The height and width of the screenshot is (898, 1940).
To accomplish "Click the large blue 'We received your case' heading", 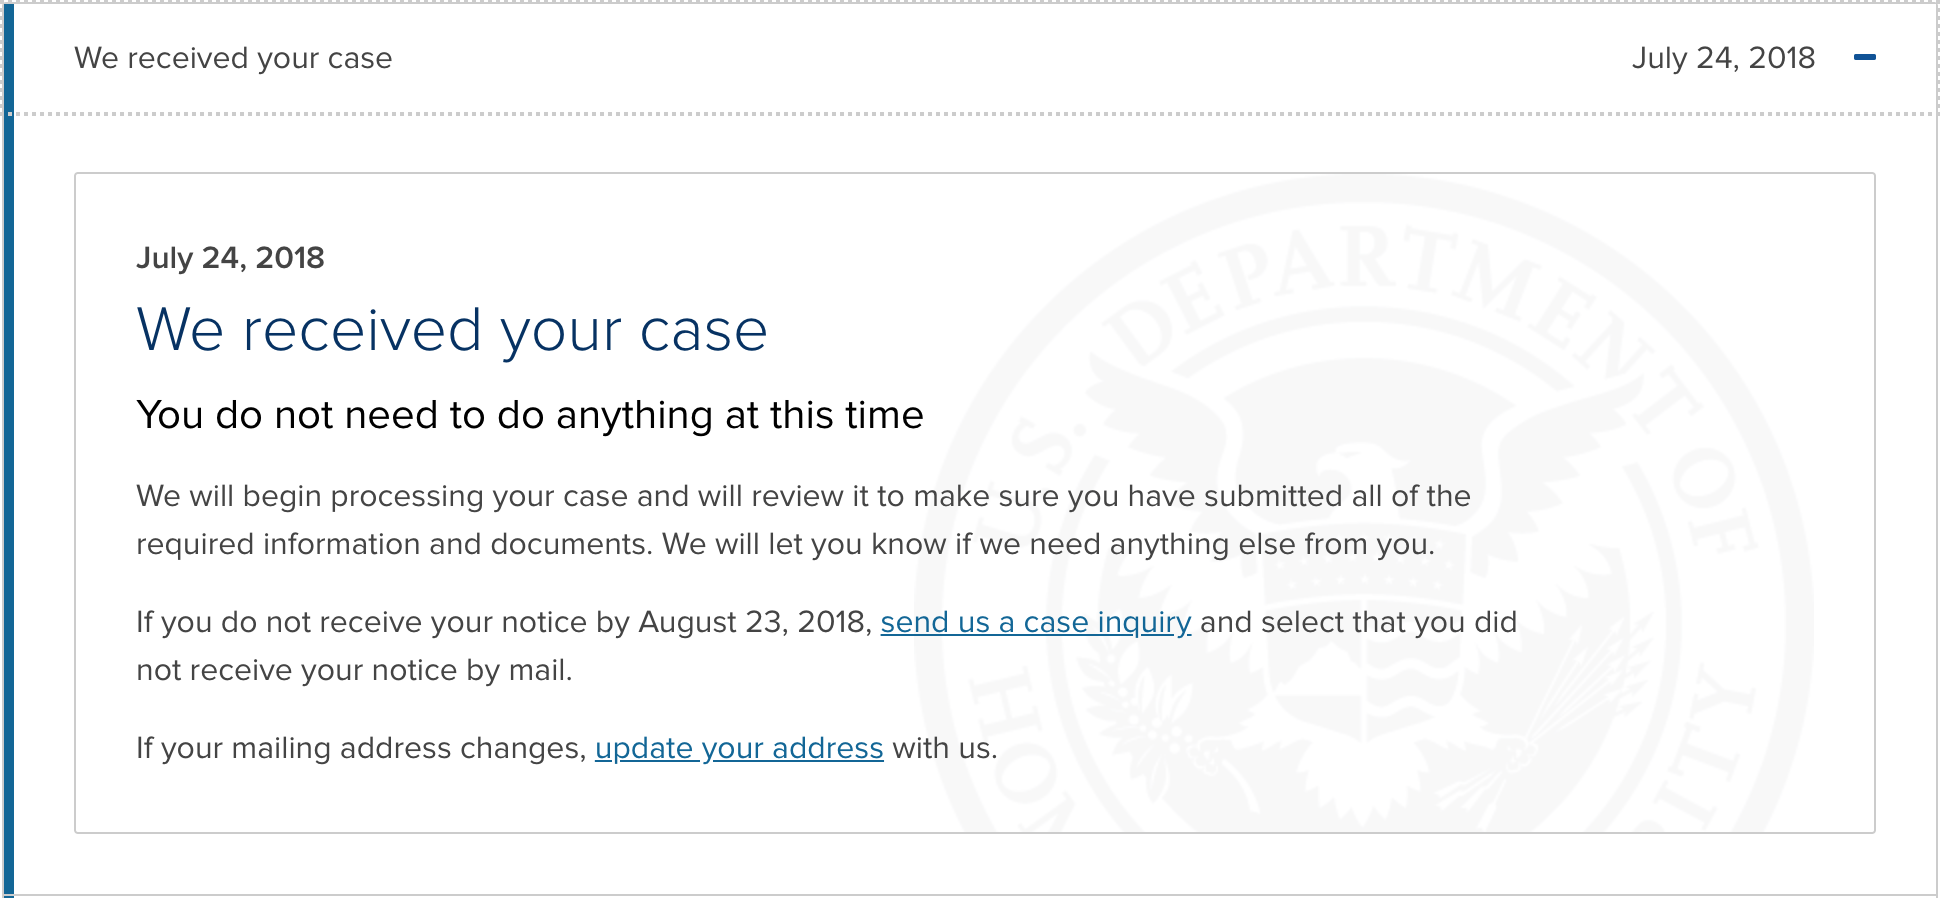I will click(452, 330).
